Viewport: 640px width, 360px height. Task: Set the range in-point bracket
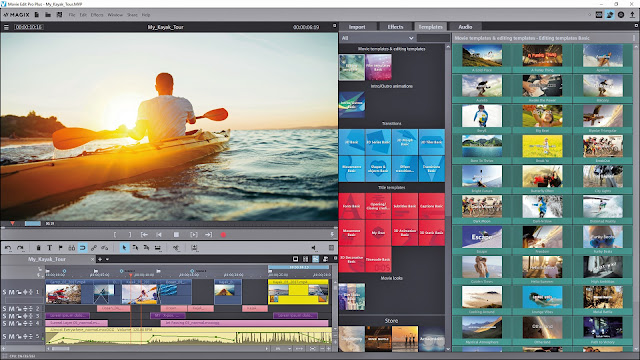pos(115,235)
